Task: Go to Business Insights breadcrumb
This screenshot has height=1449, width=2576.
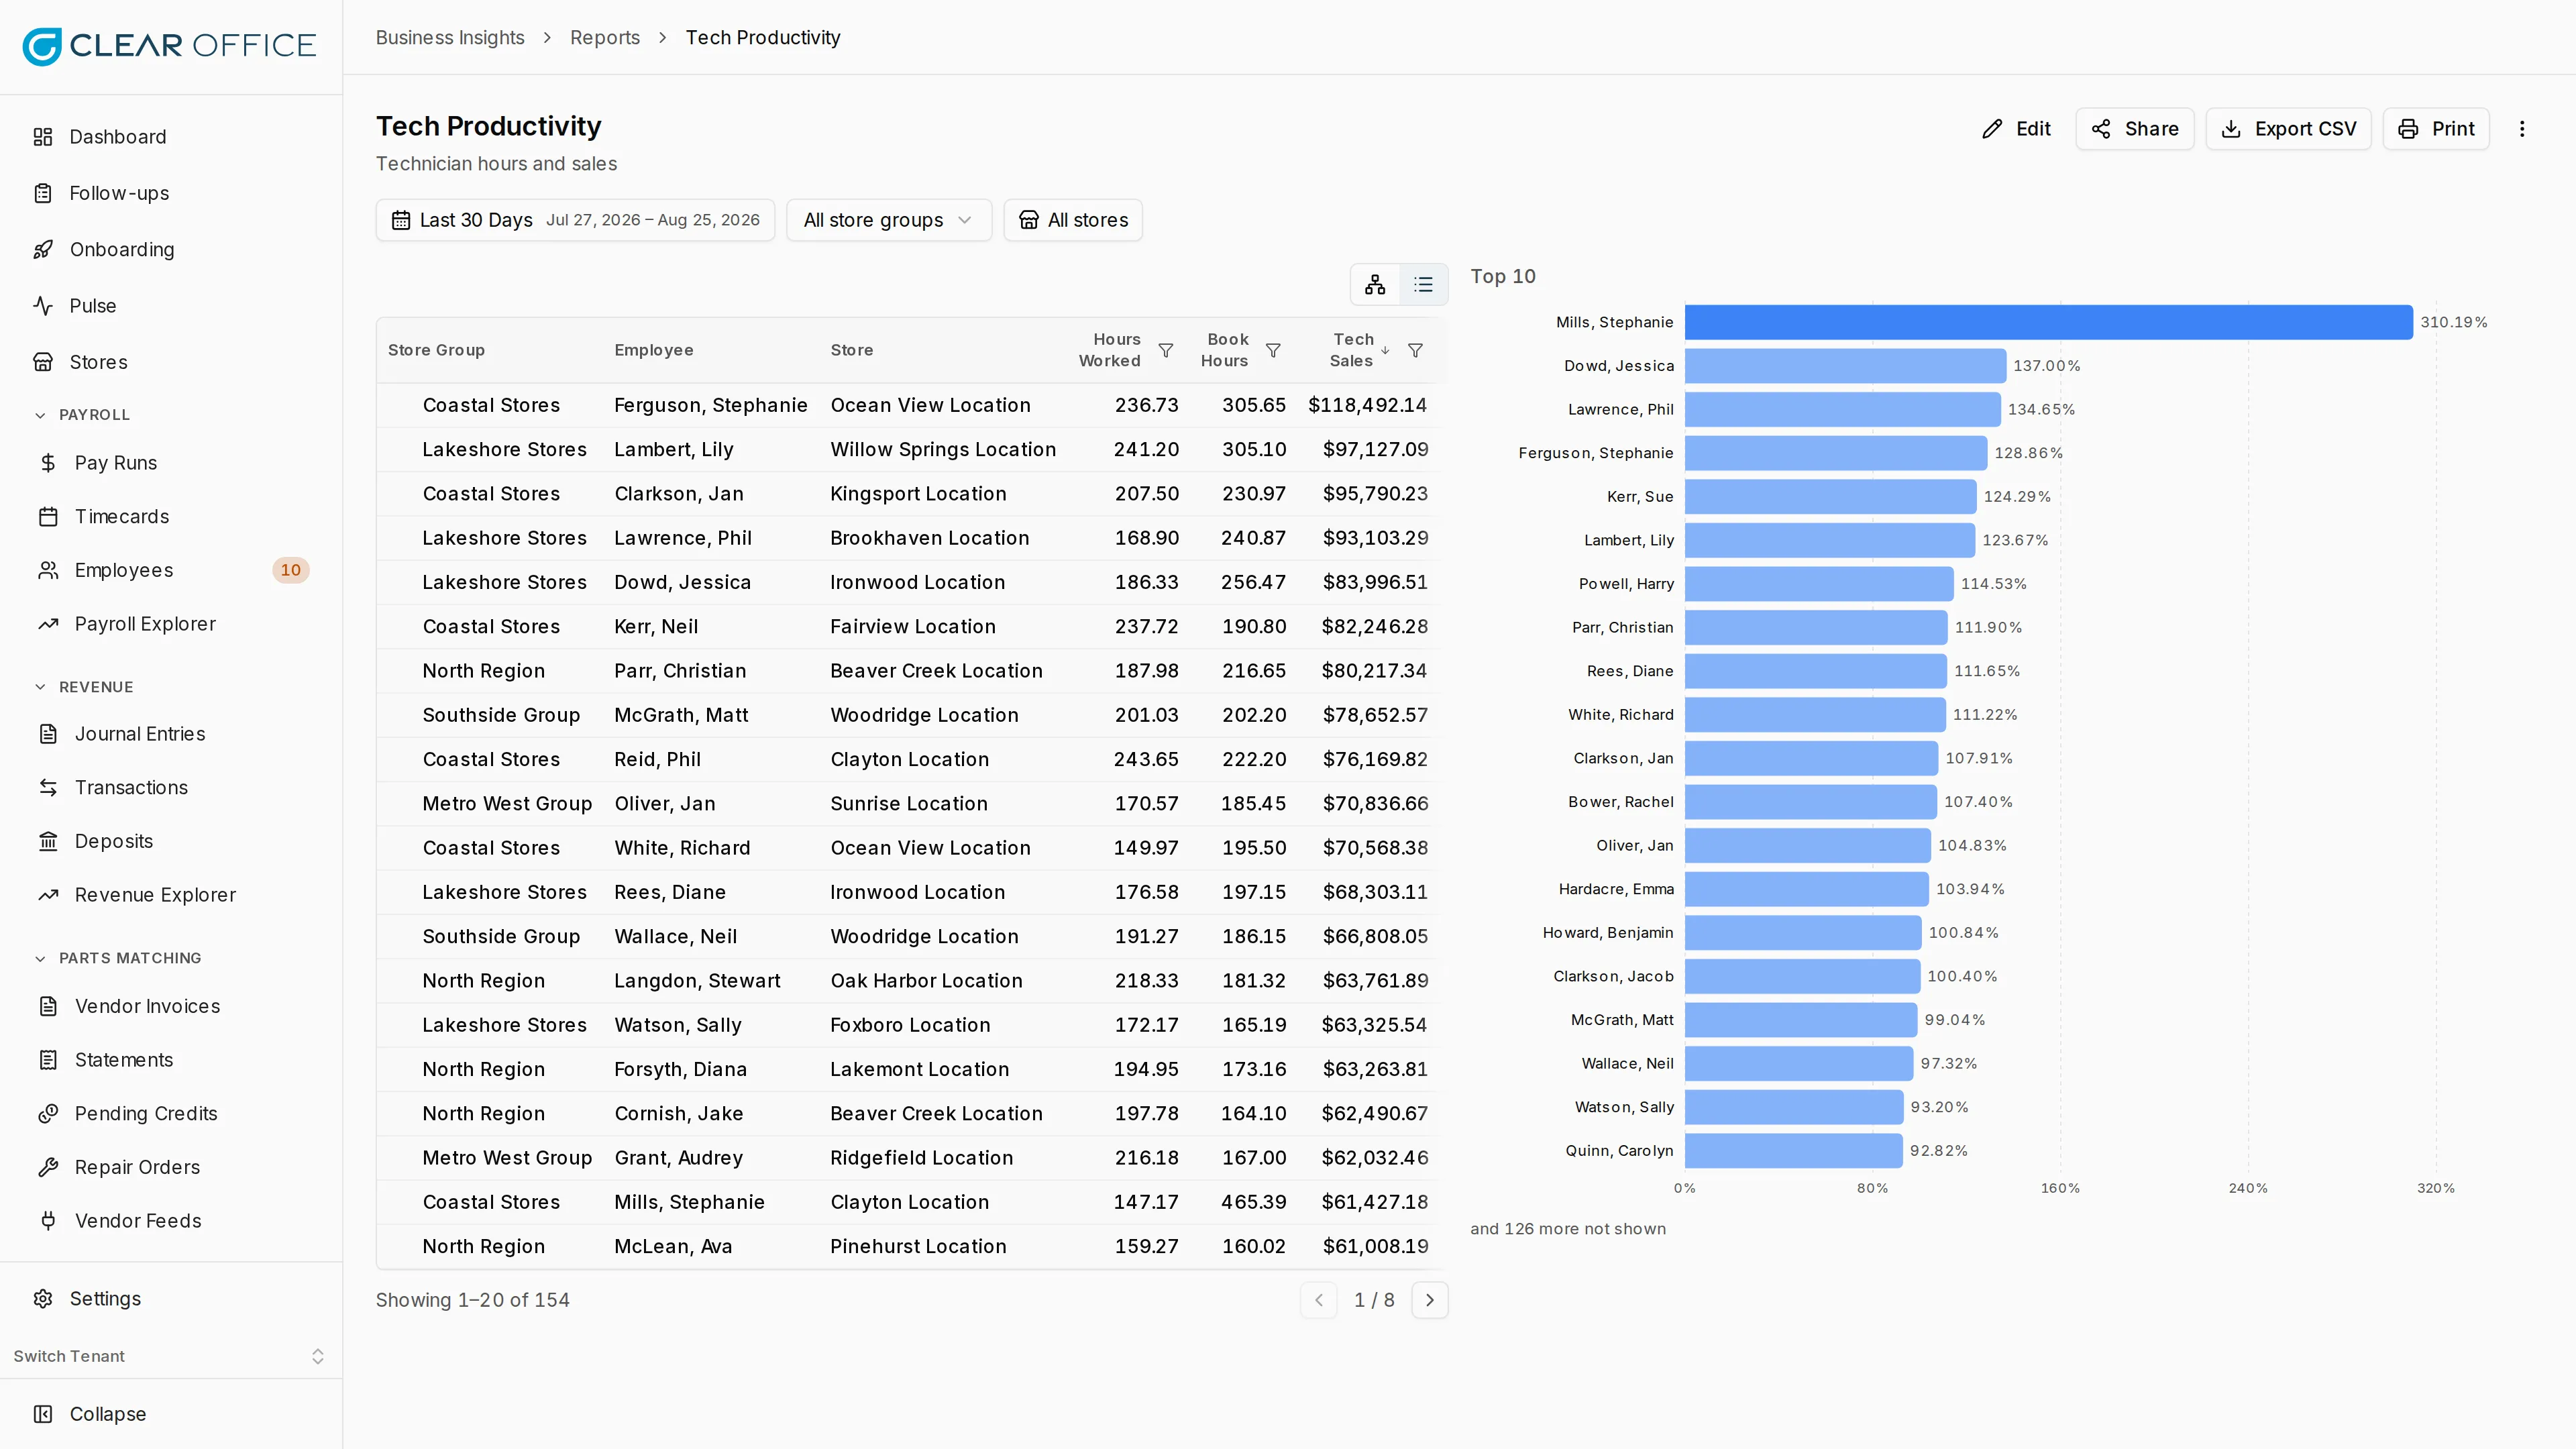Action: [450, 38]
